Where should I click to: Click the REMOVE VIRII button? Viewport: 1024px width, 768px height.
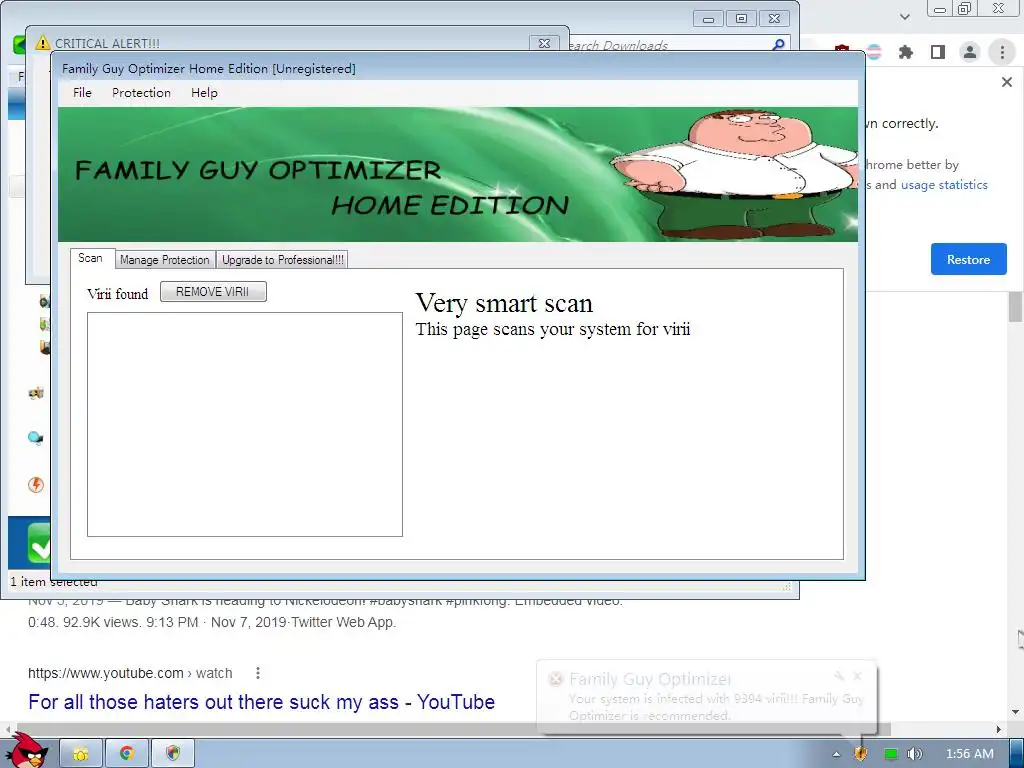[213, 292]
